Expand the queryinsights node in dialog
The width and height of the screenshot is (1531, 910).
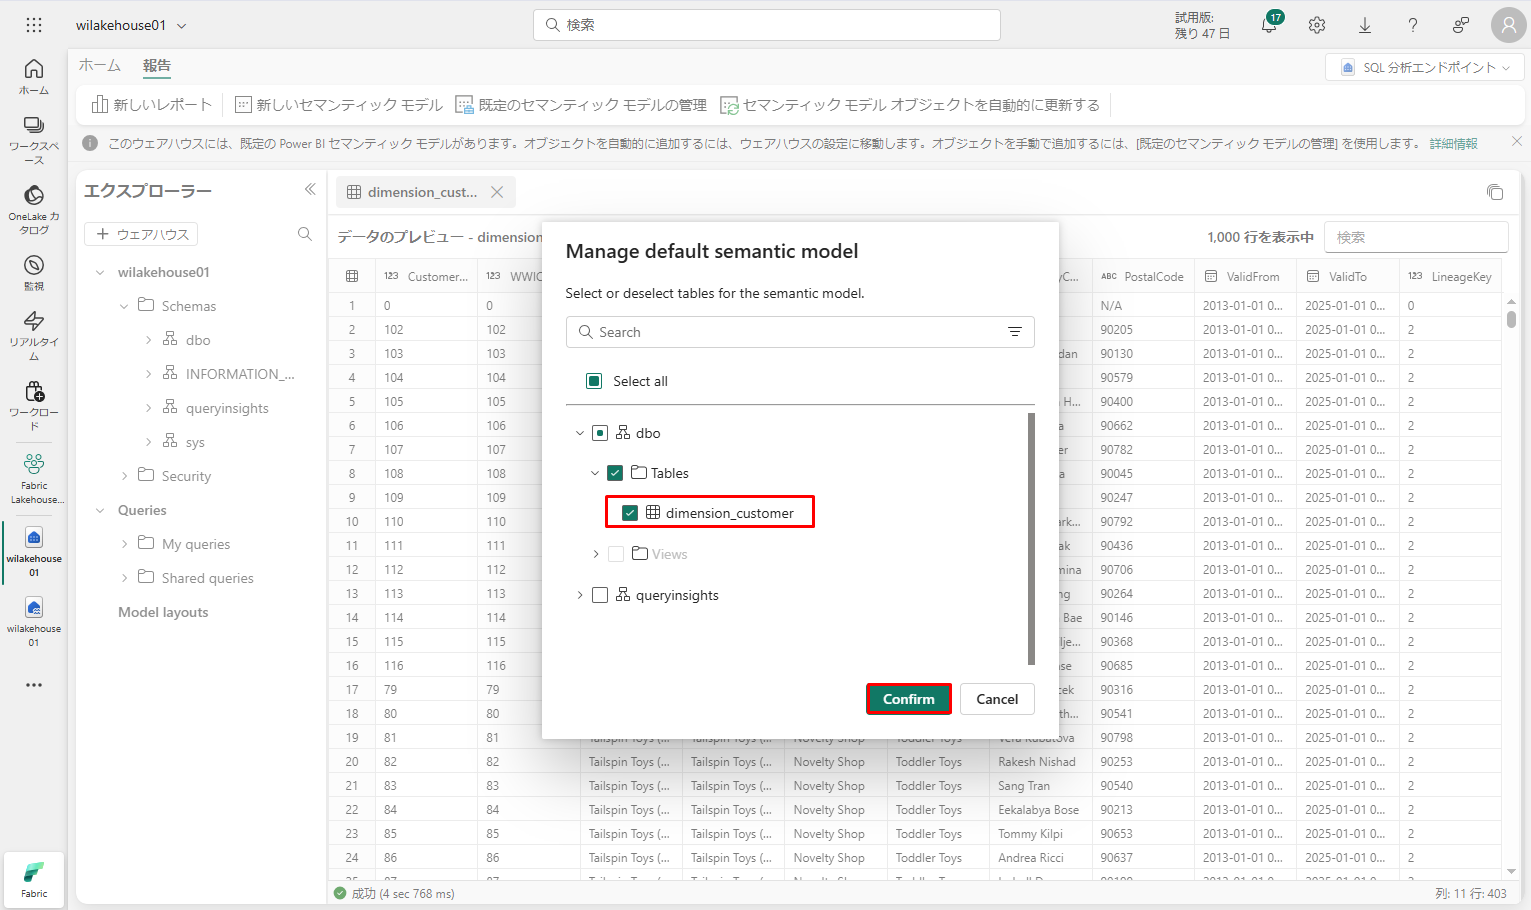(x=580, y=595)
